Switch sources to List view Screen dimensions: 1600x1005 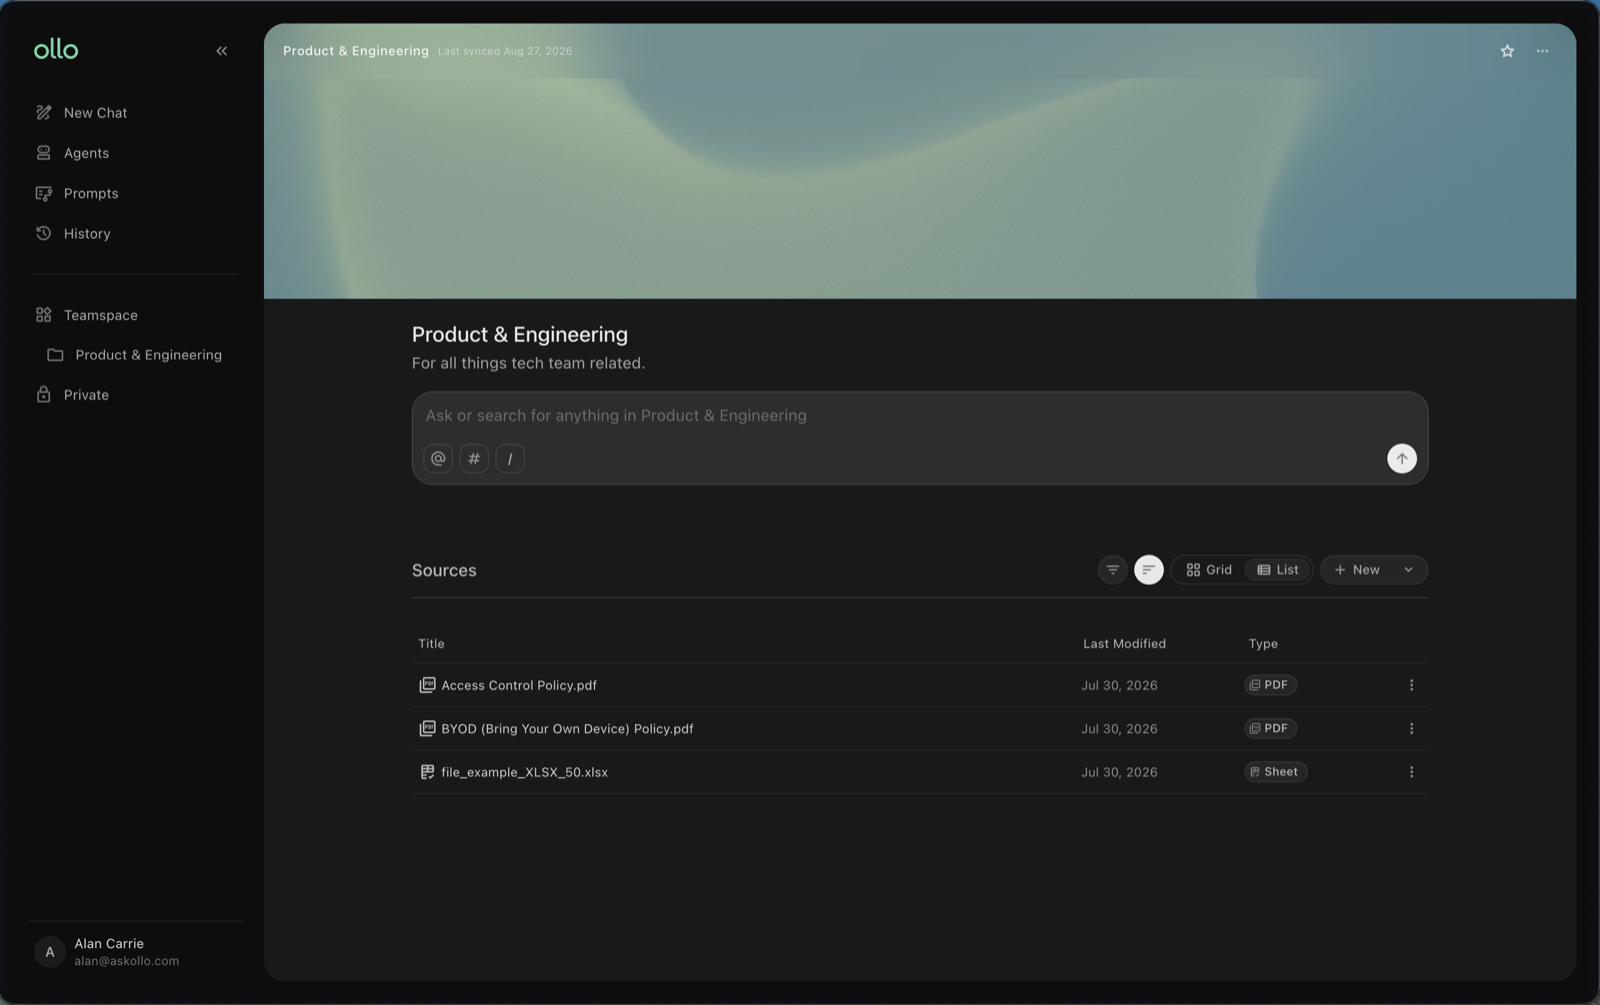coord(1277,570)
